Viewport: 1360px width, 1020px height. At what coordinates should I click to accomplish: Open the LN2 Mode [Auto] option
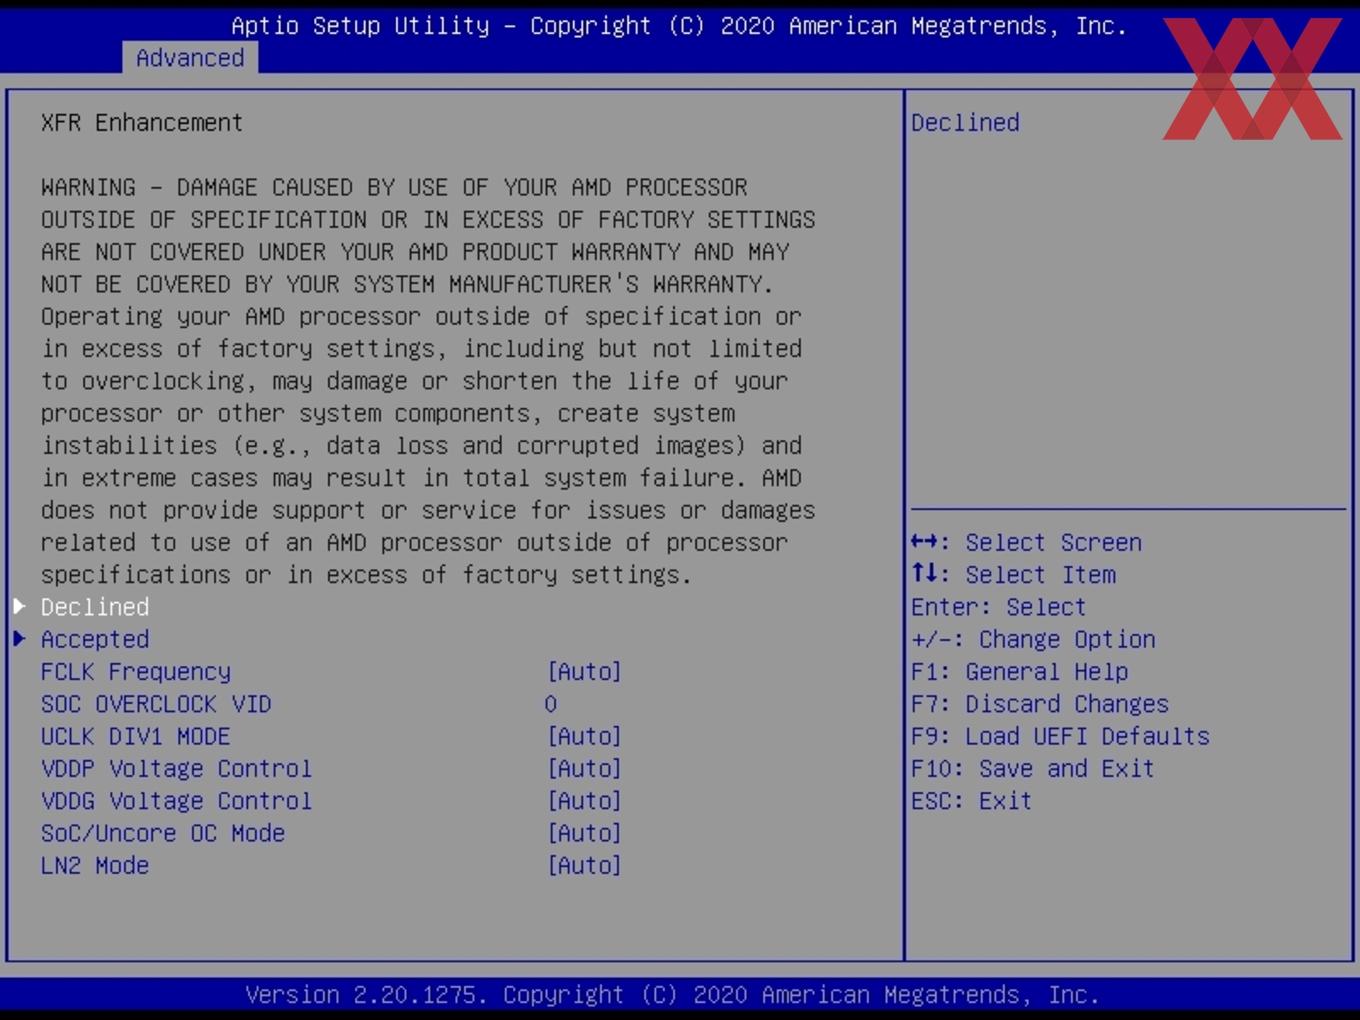(584, 865)
